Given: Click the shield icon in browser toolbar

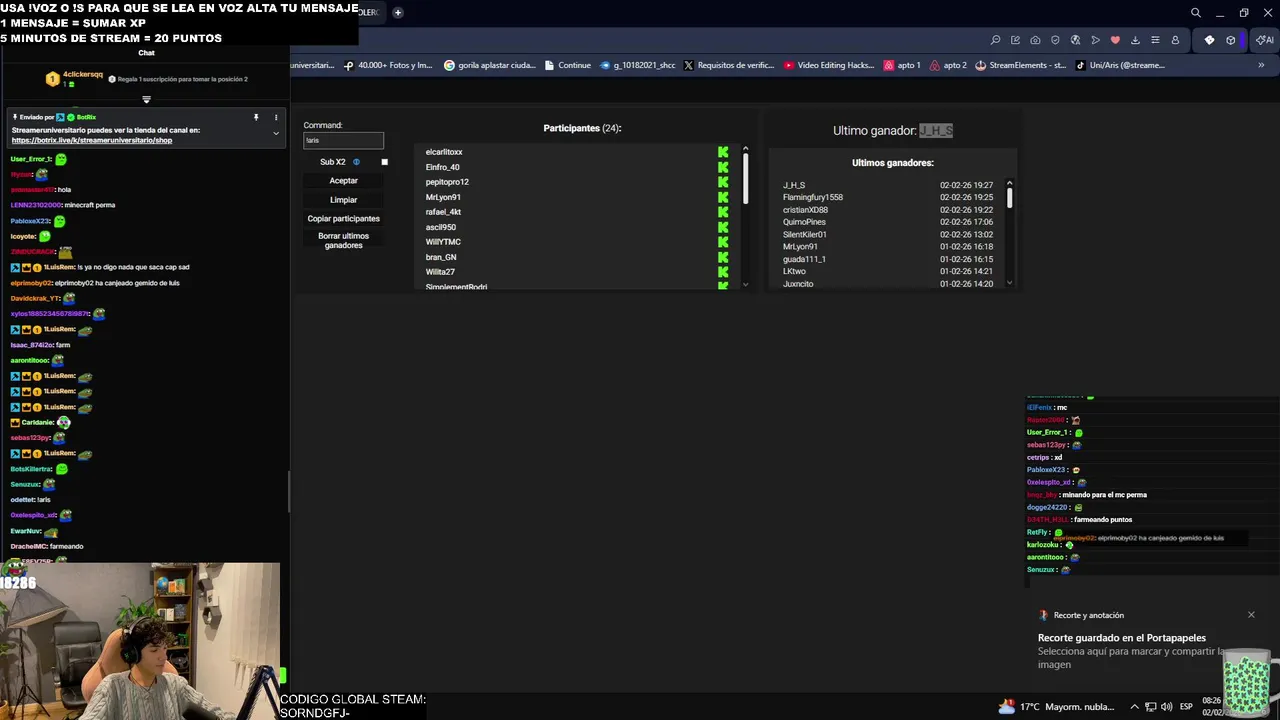Looking at the screenshot, I should coord(1055,40).
